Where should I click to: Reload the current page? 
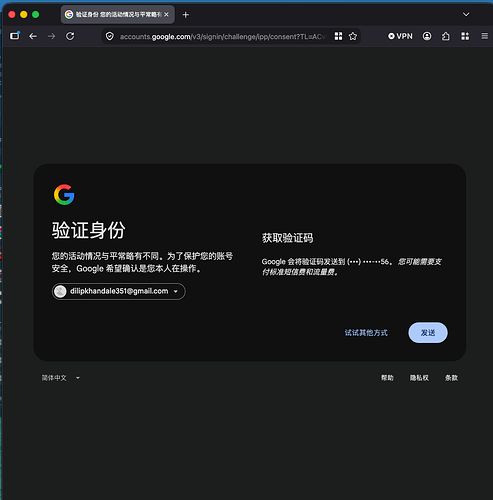[70, 36]
